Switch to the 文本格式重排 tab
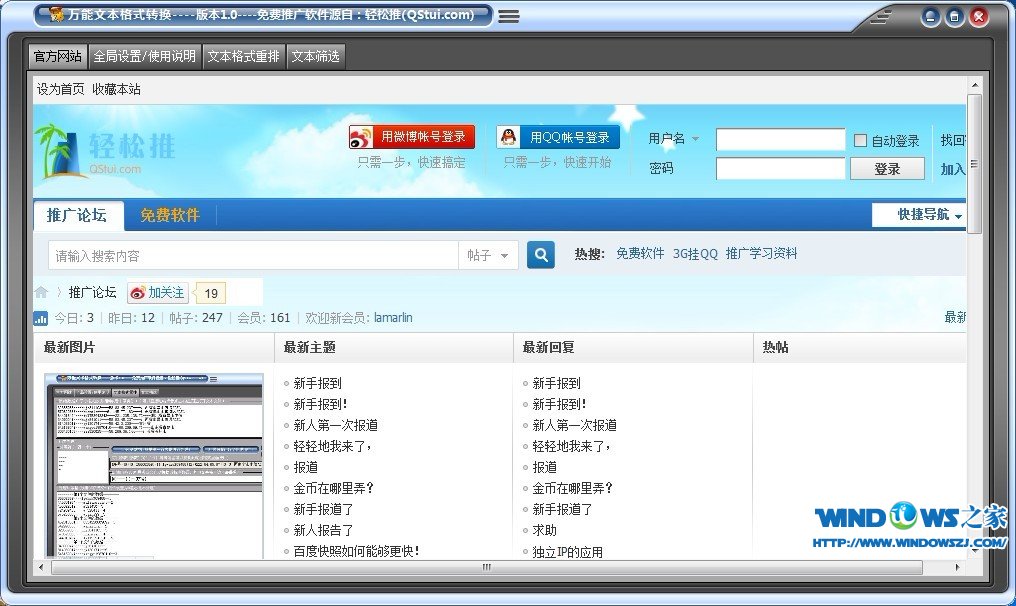Viewport: 1016px width, 606px height. pos(244,56)
